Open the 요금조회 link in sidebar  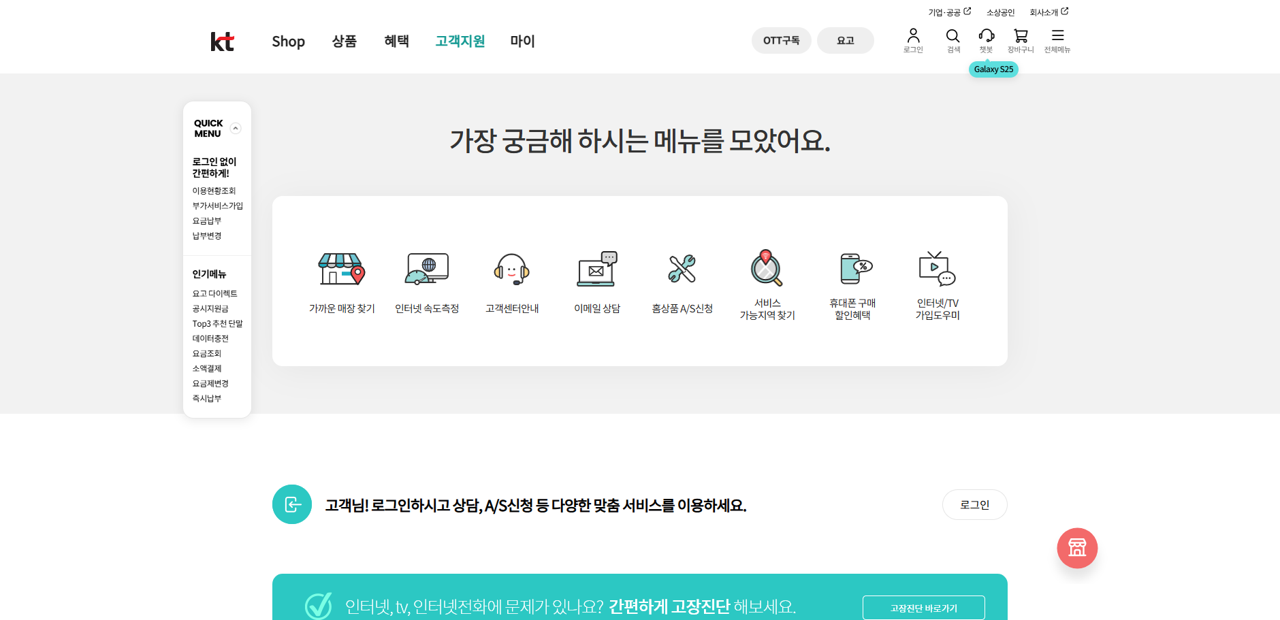pos(207,353)
